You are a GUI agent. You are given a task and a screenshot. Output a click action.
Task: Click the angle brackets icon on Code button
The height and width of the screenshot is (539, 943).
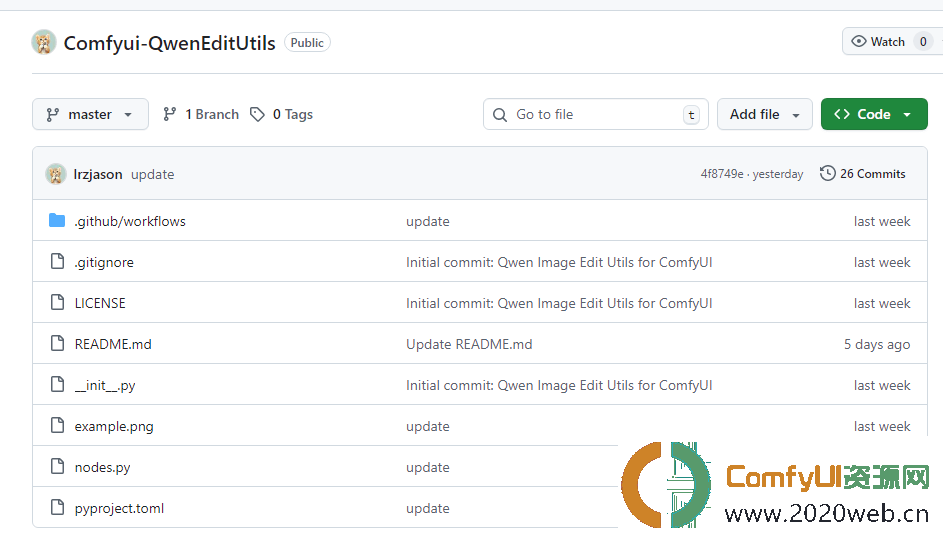tap(842, 114)
